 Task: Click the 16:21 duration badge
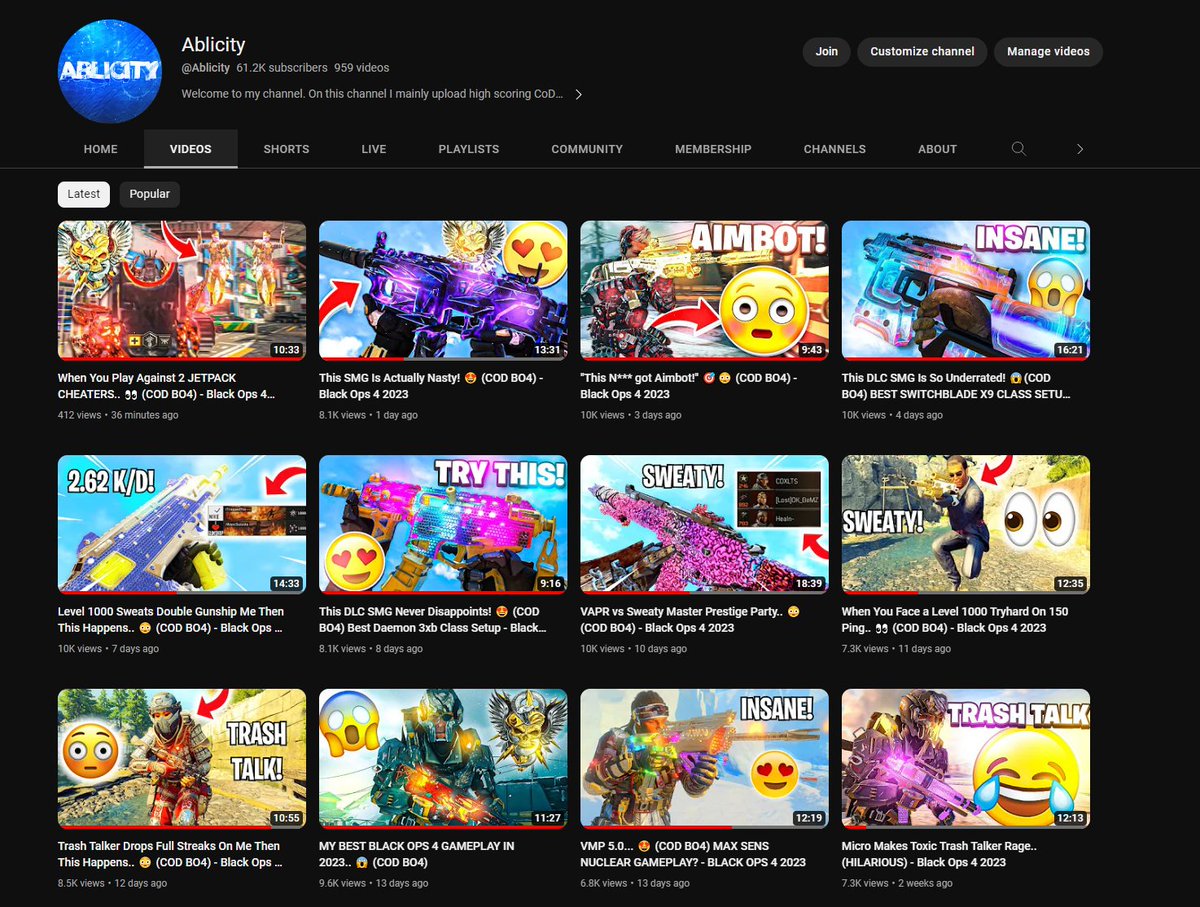[1070, 349]
